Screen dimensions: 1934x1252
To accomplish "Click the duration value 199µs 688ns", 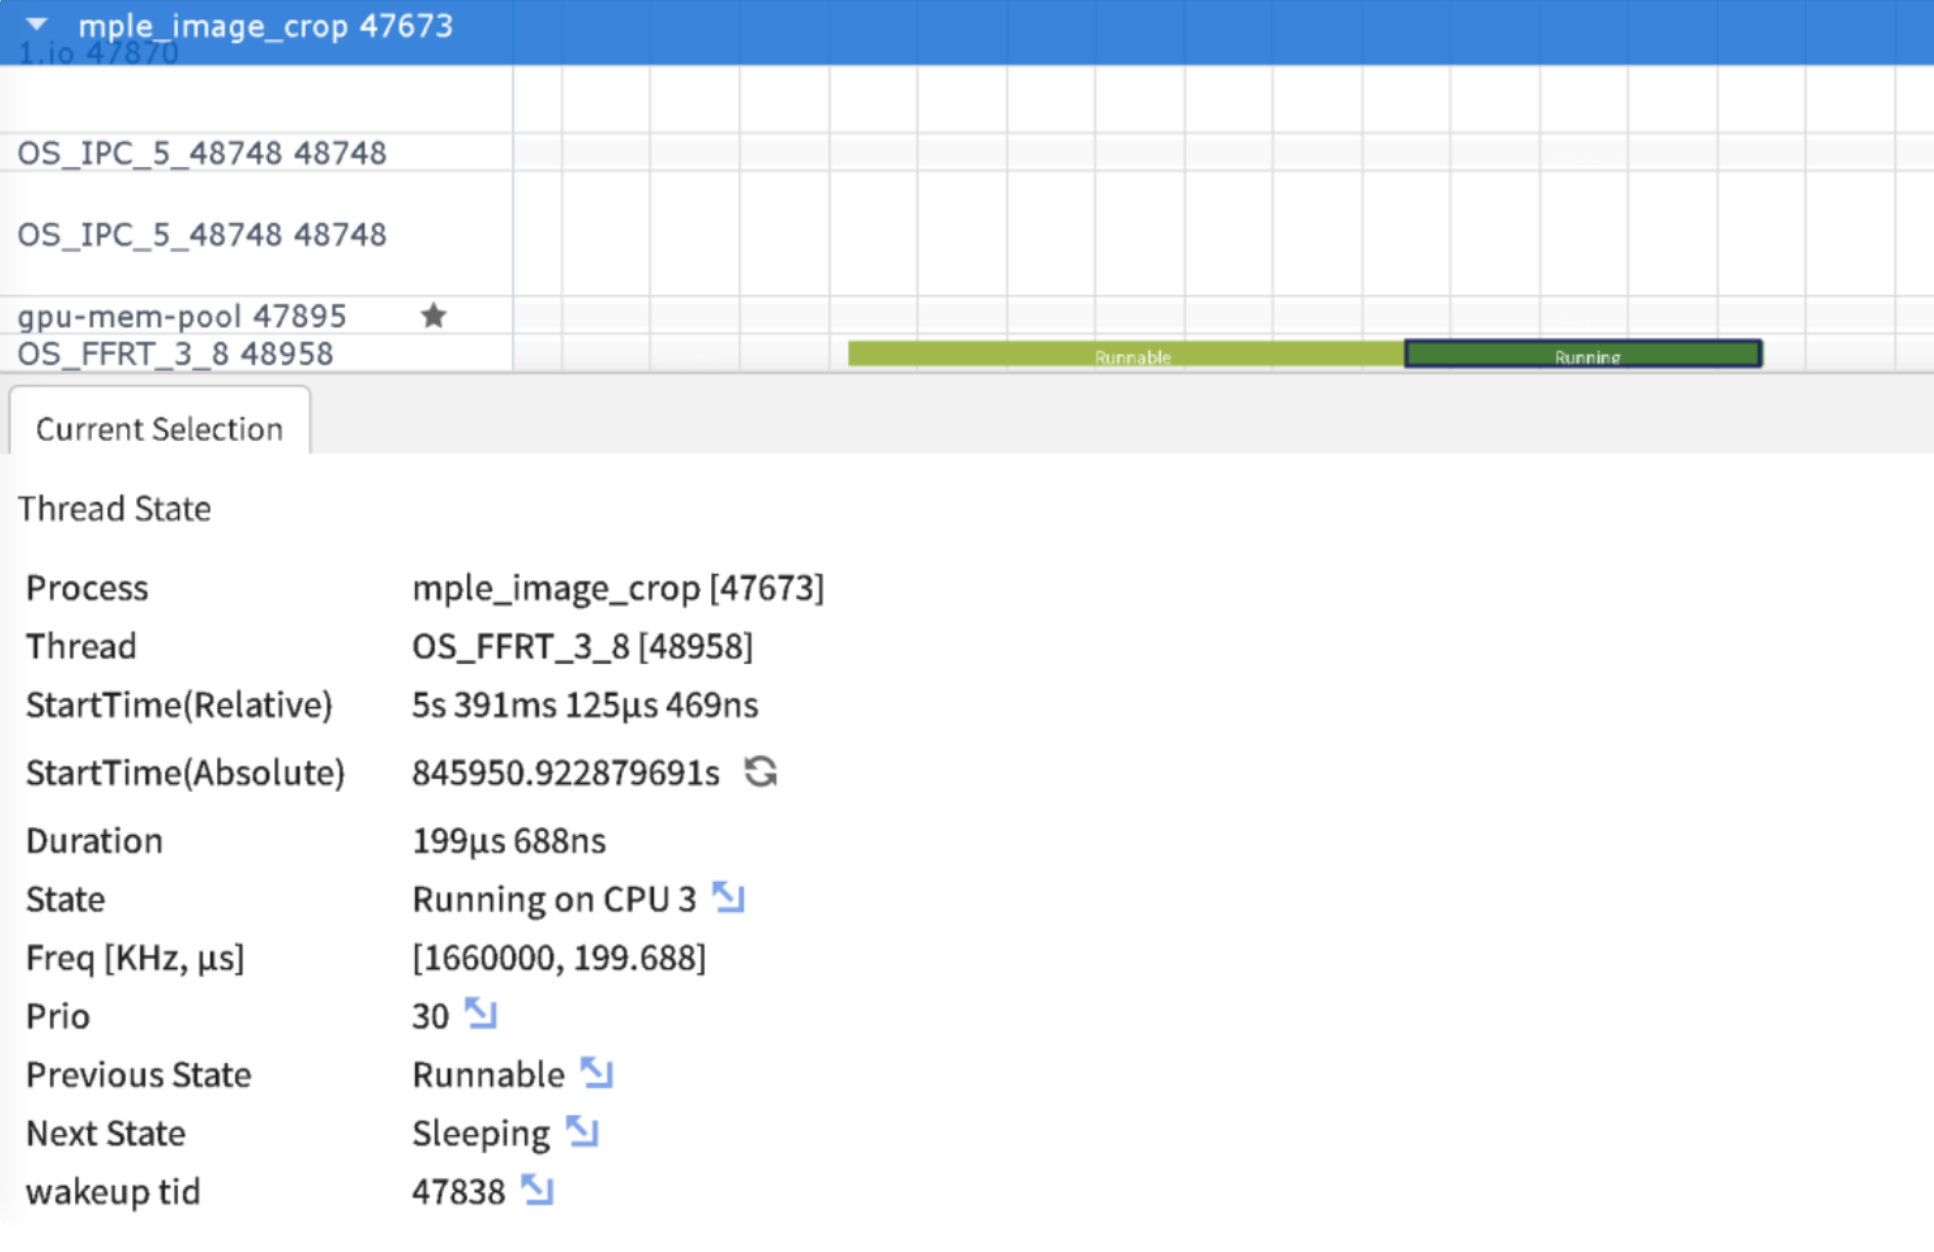I will coord(509,841).
